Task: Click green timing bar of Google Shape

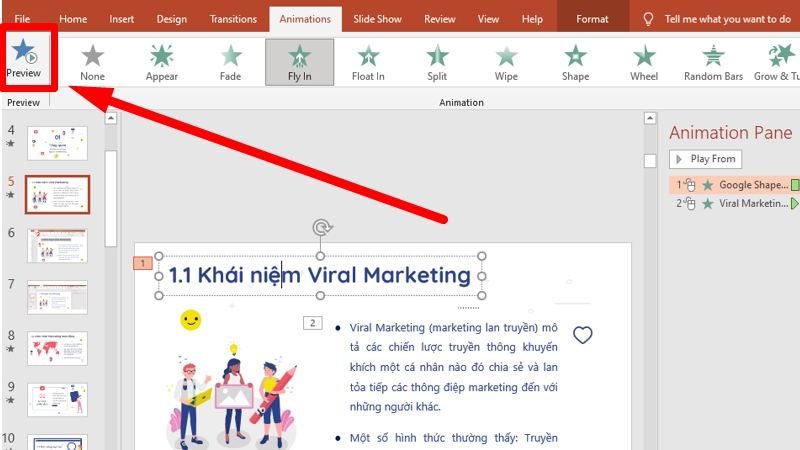Action: pyautogui.click(x=795, y=185)
